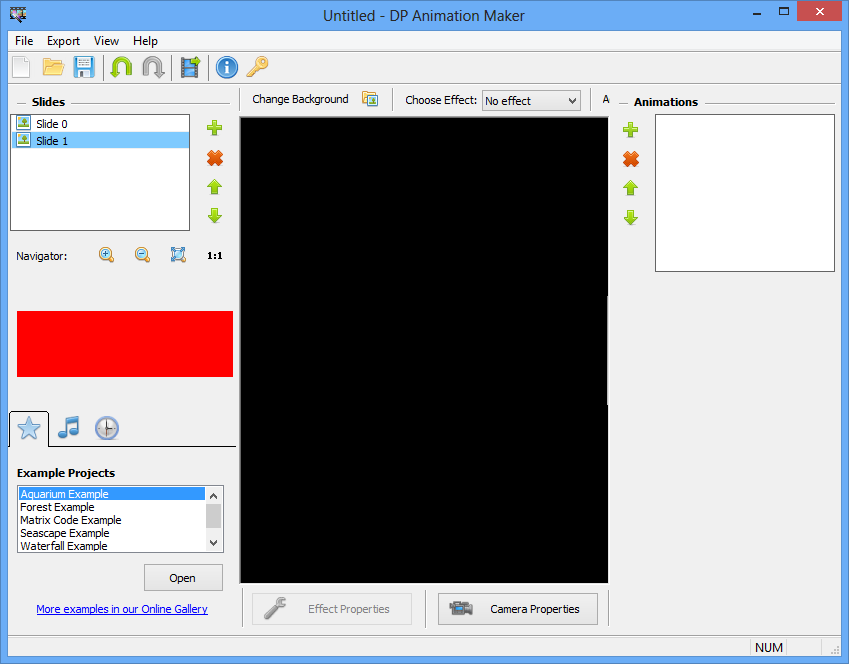Screen dimensions: 849x664
Task: Click the picture icon next to Change Background
Action: [370, 99]
